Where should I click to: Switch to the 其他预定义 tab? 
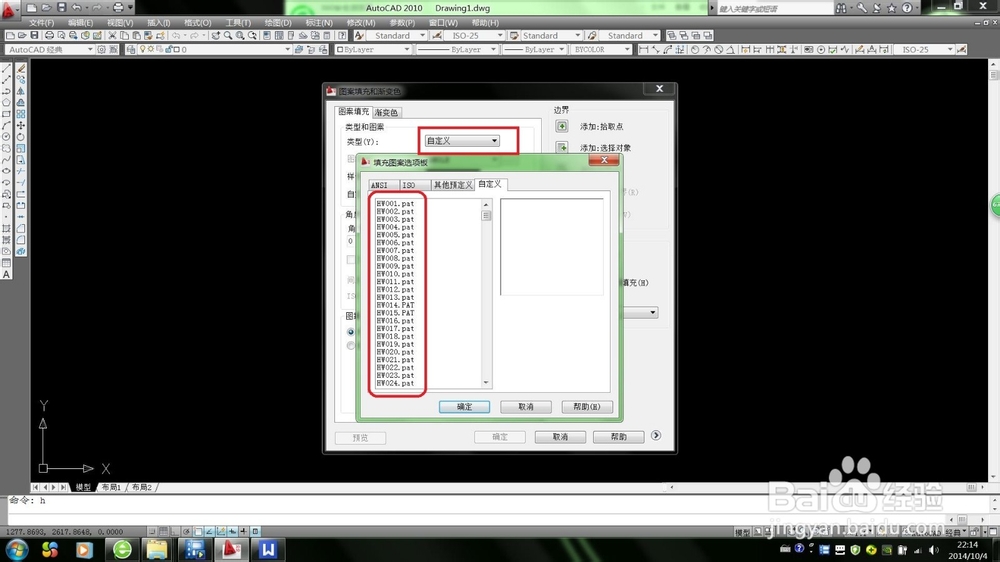[453, 185]
